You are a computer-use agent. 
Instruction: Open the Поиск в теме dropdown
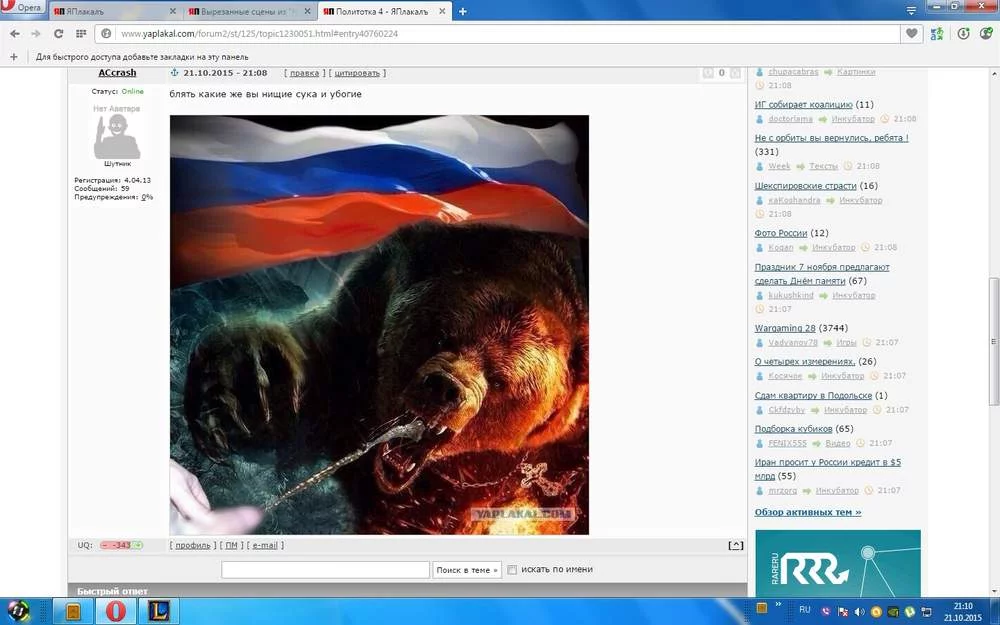point(467,570)
